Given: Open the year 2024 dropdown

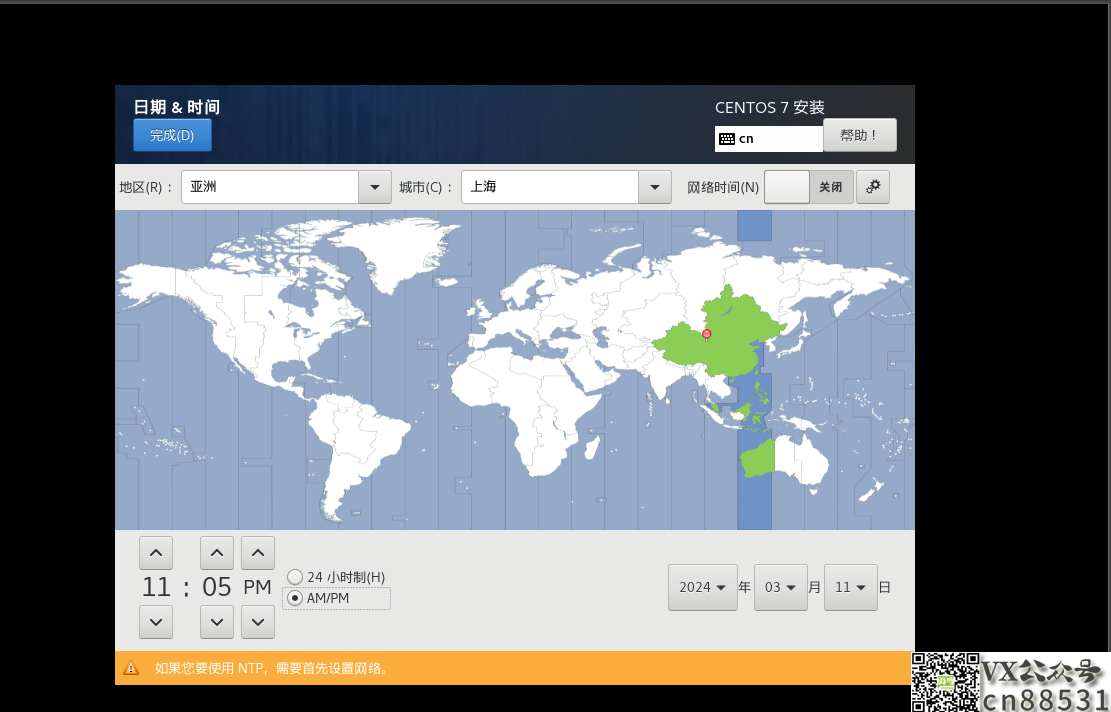Looking at the screenshot, I should click(x=702, y=587).
